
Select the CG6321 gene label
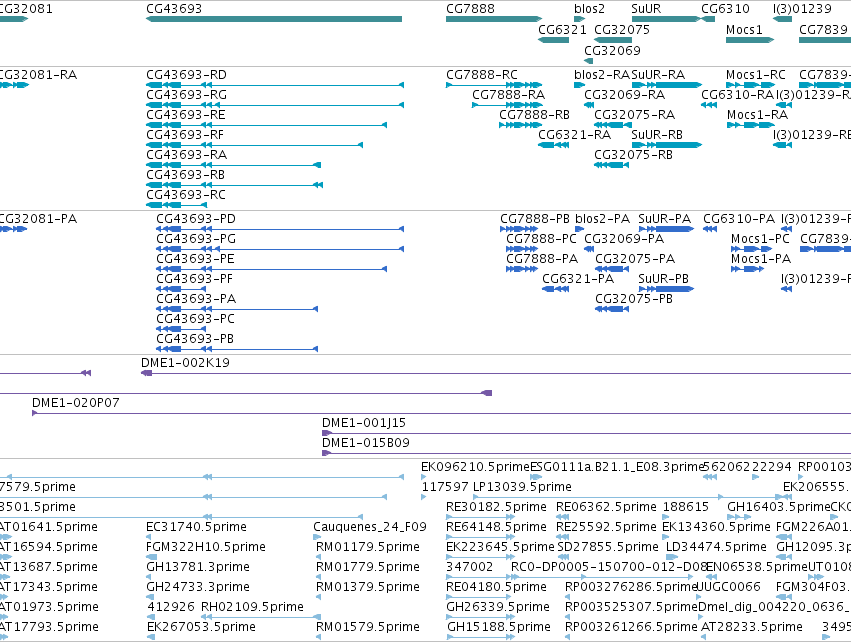point(562,29)
